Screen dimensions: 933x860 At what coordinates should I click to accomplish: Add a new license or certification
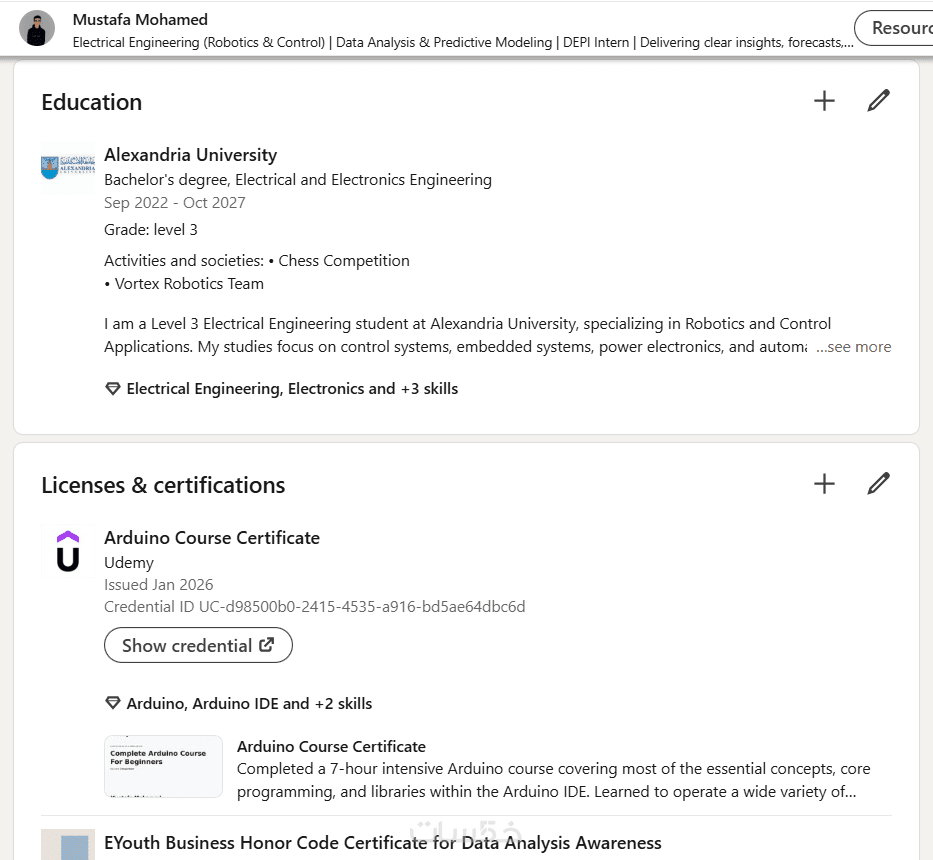(x=824, y=484)
